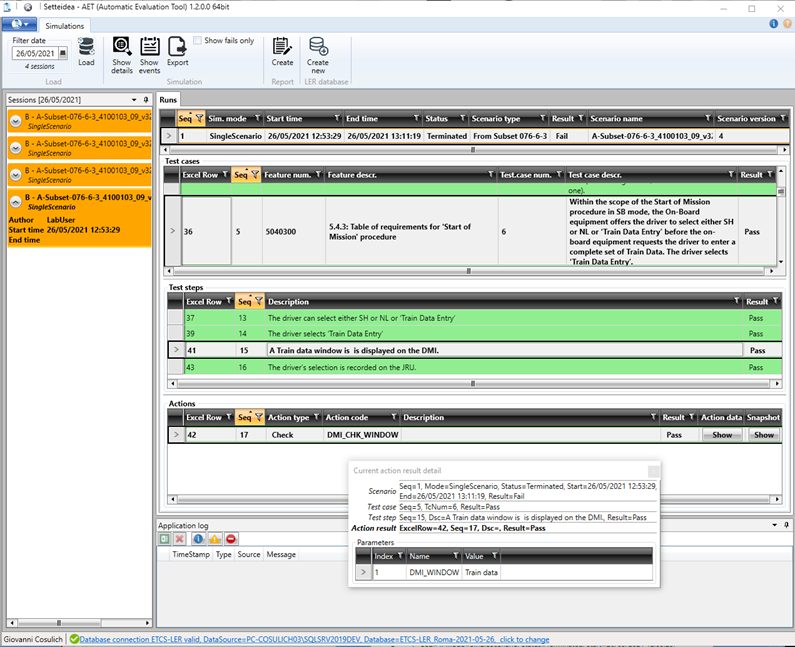Clear the log with the red X icon
Screen dimensions: 795x647
(x=179, y=539)
